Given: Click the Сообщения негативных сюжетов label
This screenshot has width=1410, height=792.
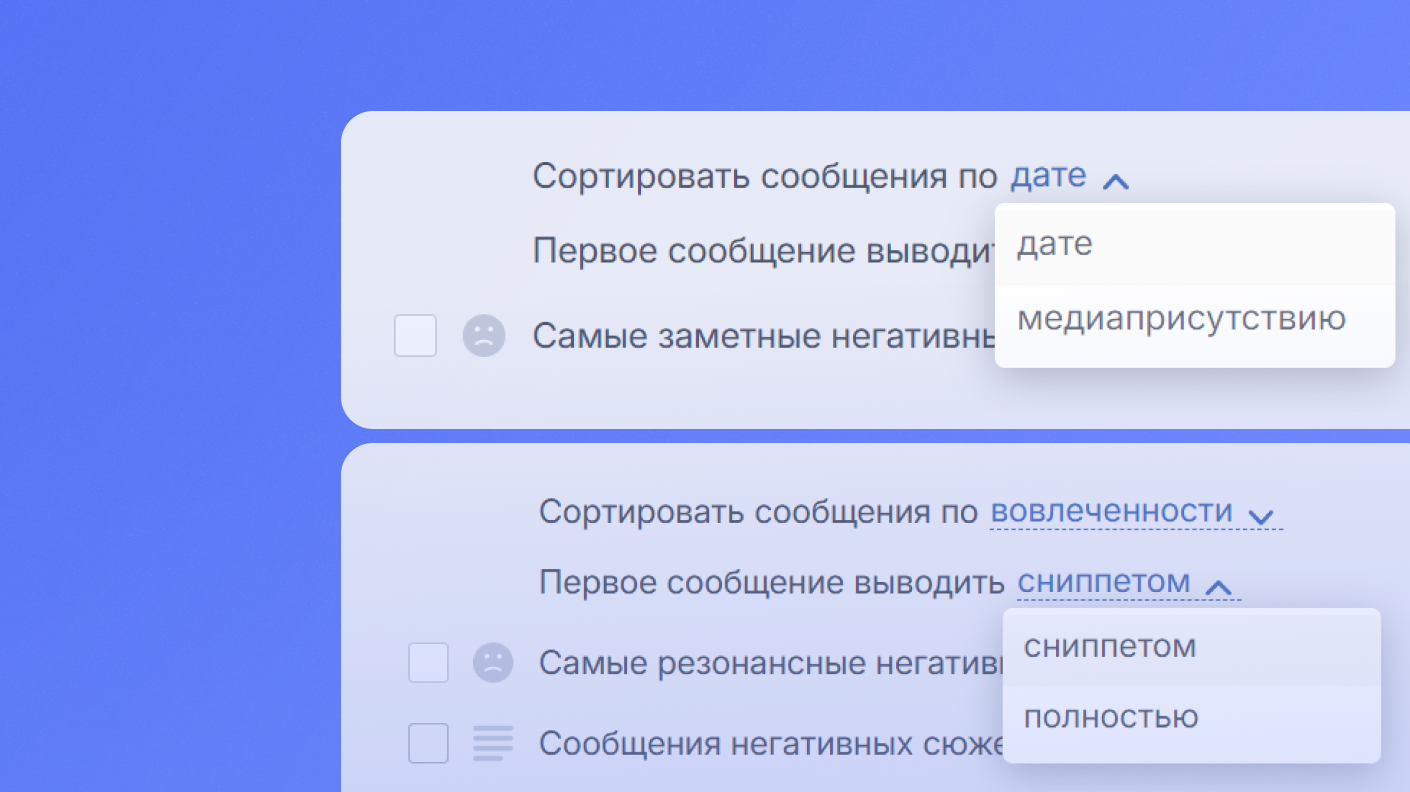Looking at the screenshot, I should [x=771, y=744].
